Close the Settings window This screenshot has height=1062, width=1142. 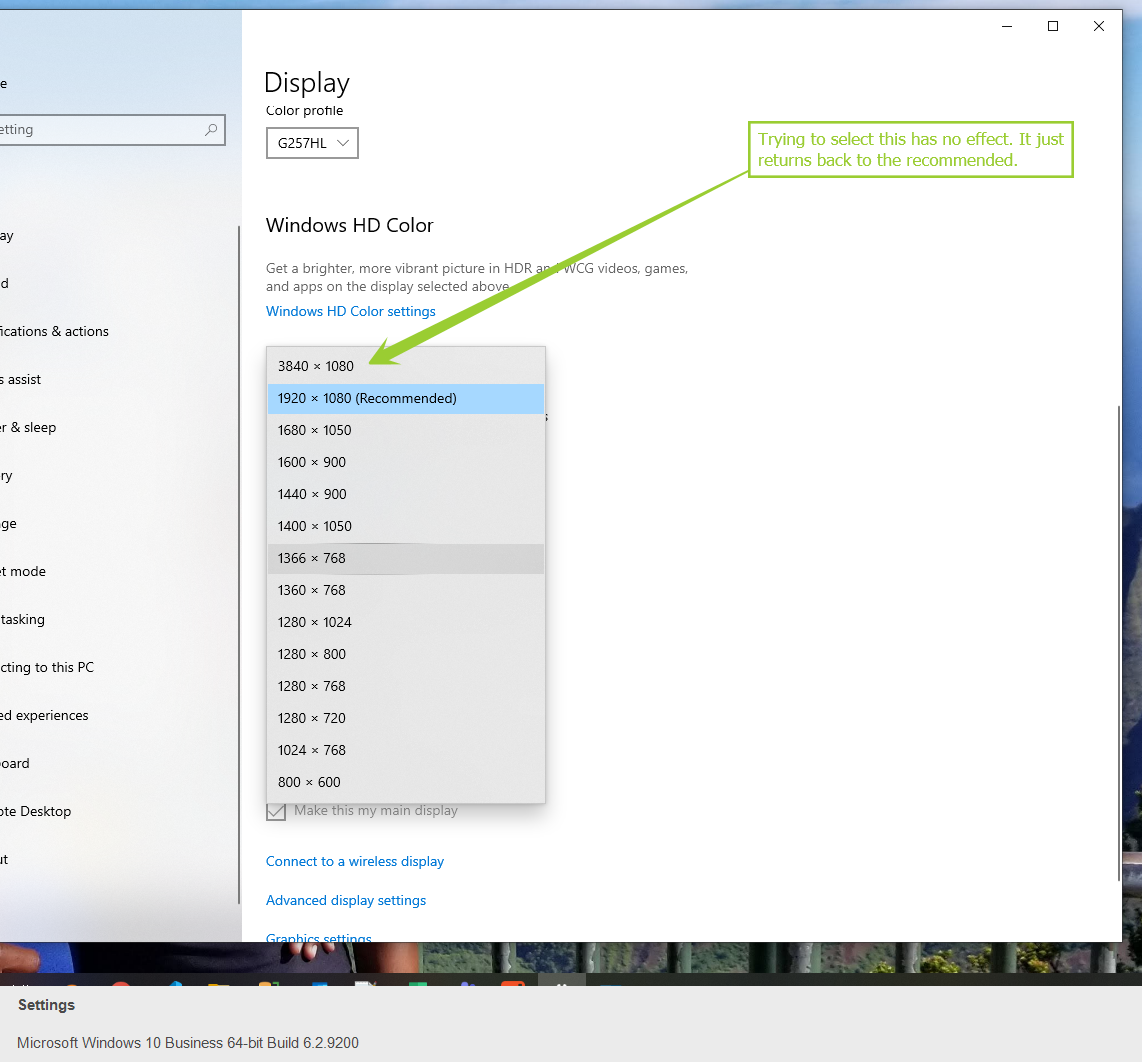point(1099,27)
